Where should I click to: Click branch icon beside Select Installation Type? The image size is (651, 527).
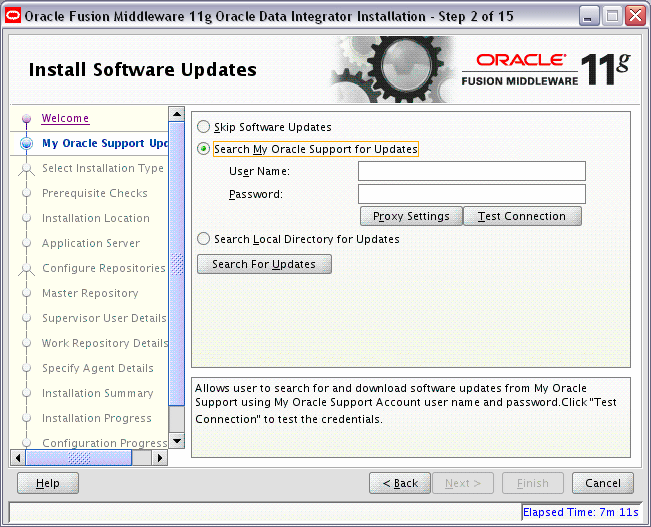(27, 170)
